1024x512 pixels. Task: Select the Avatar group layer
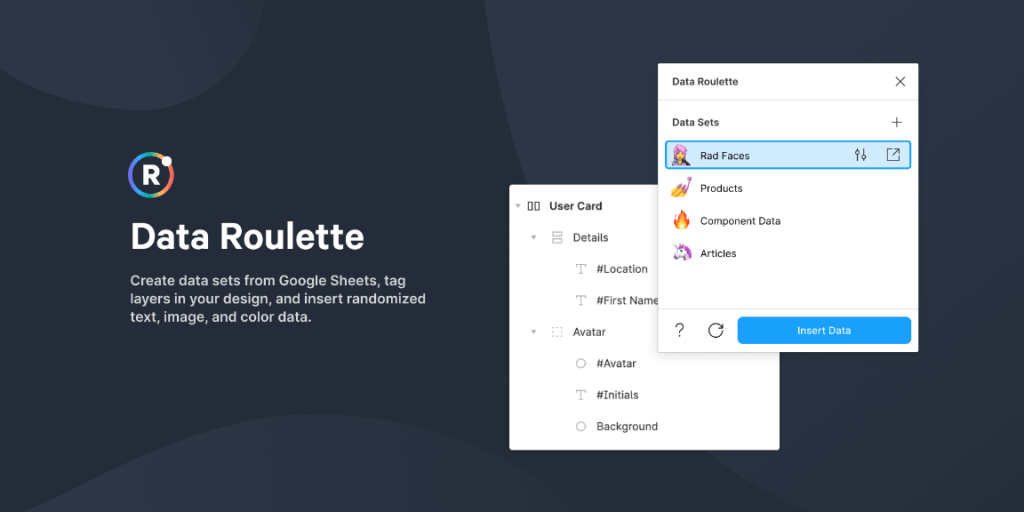coord(589,332)
